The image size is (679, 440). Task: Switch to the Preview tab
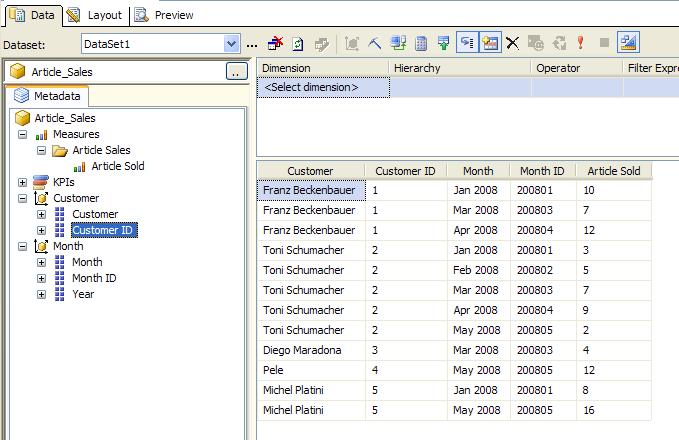(164, 15)
